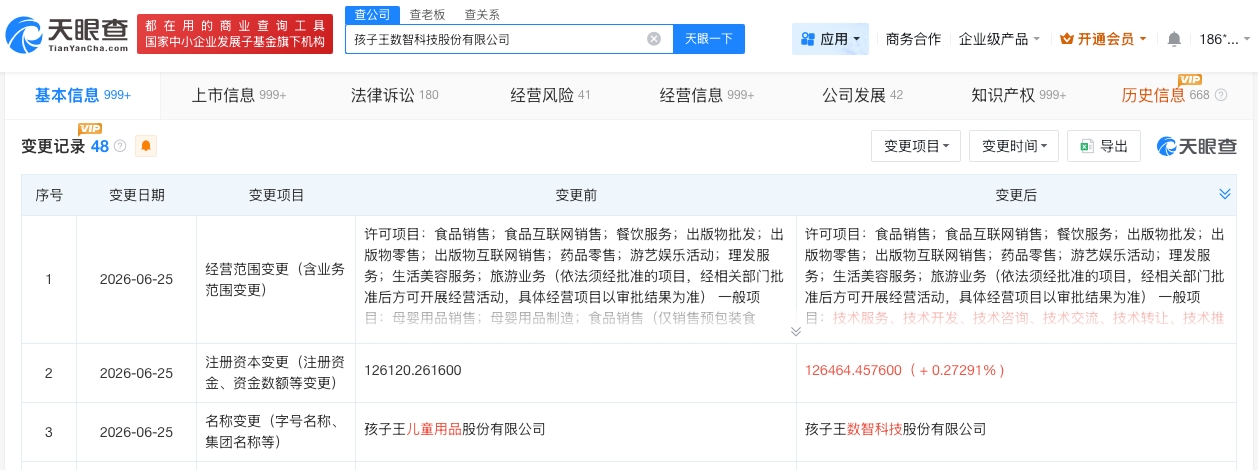Open the 变更时间 filter dropdown
Screen dimensions: 1258x470
[x=1014, y=146]
